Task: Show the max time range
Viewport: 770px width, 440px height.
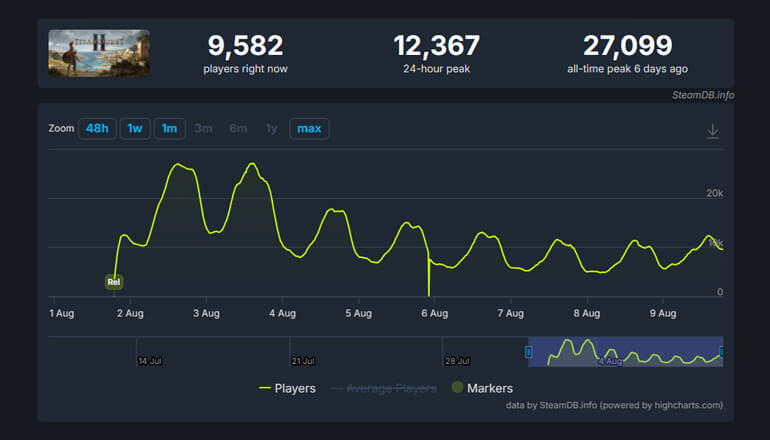Action: click(x=309, y=129)
